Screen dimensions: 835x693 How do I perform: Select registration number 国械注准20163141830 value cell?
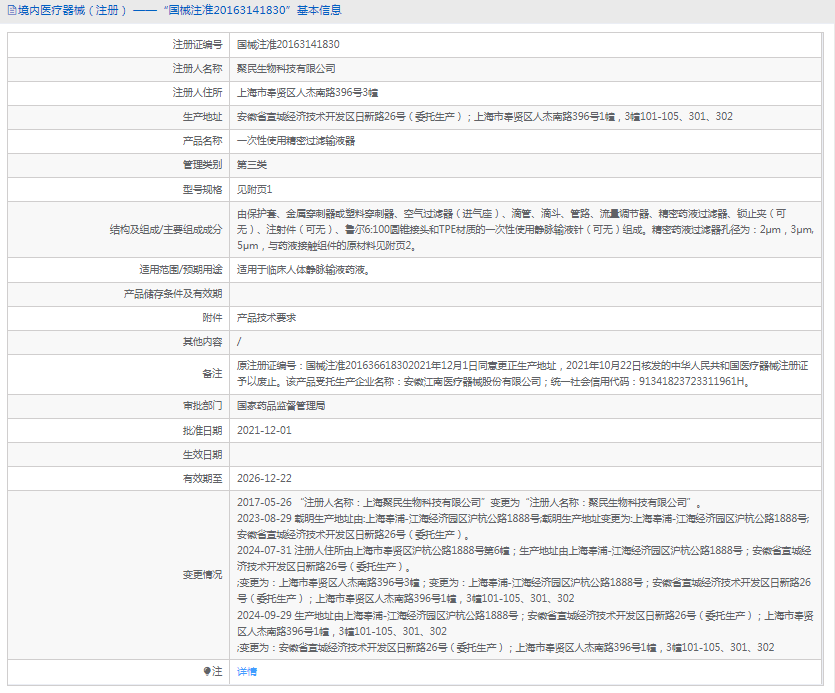click(x=288, y=44)
